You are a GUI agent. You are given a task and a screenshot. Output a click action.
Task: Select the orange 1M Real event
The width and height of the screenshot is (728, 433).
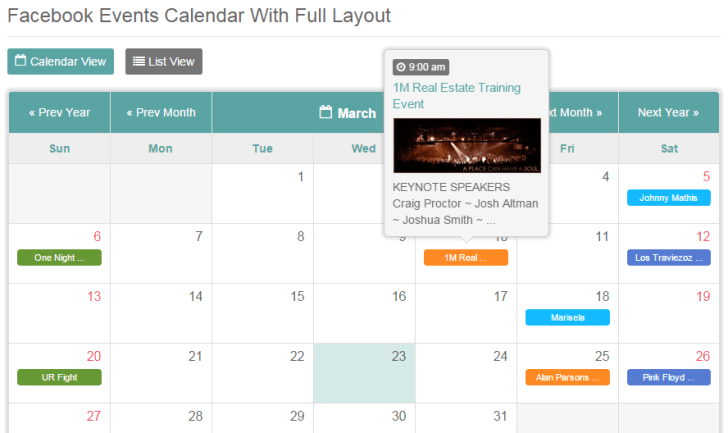coord(466,258)
